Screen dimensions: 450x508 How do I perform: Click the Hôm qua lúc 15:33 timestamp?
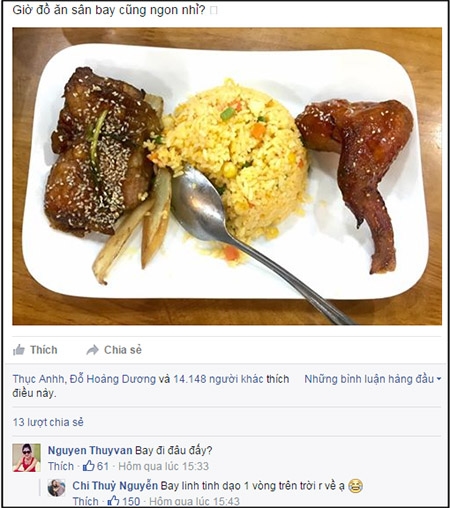click(163, 466)
